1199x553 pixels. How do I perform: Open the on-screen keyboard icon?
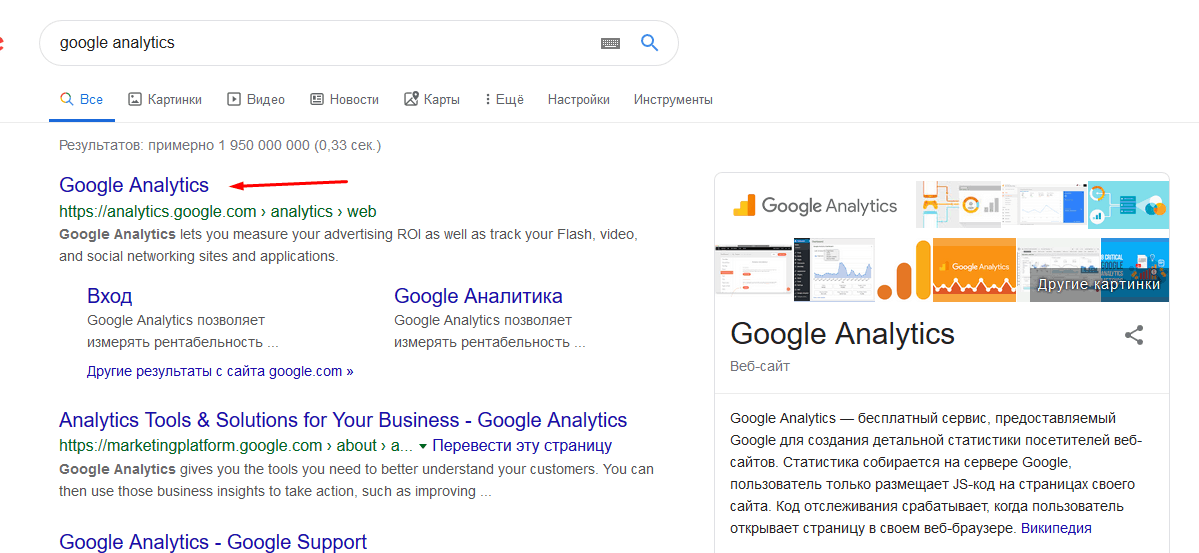pos(610,43)
